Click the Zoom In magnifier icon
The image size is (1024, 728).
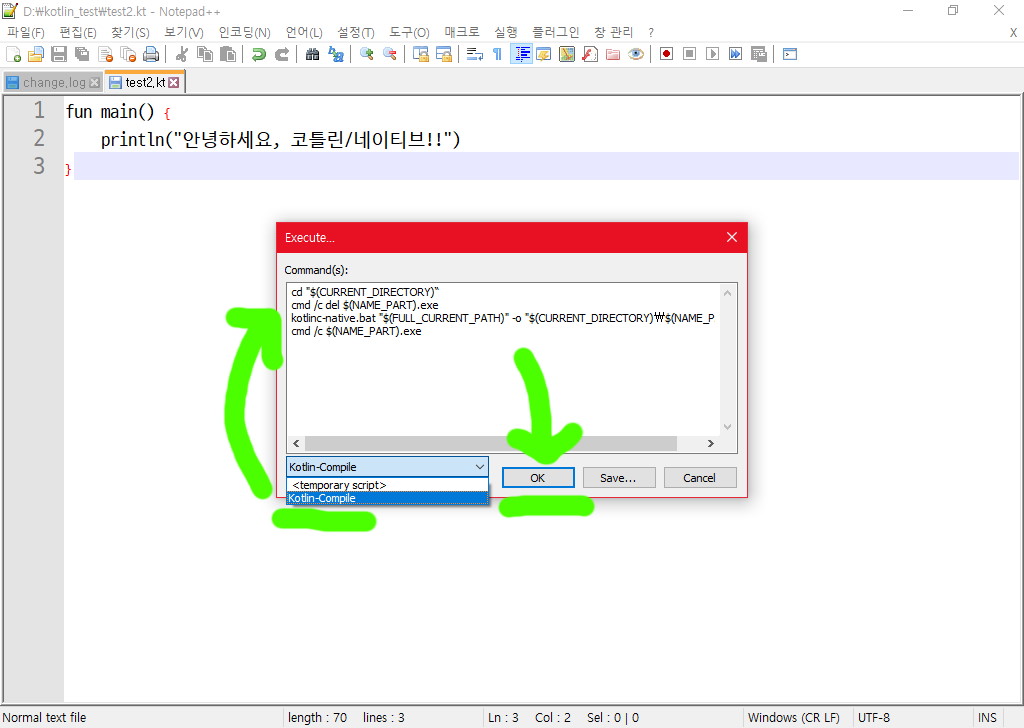367,54
